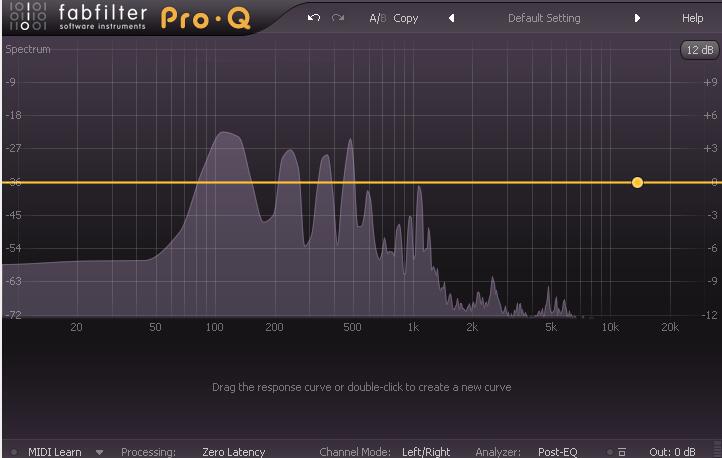Click the -72 spectrum scale label
Screen dimensions: 722x458
pos(13,315)
